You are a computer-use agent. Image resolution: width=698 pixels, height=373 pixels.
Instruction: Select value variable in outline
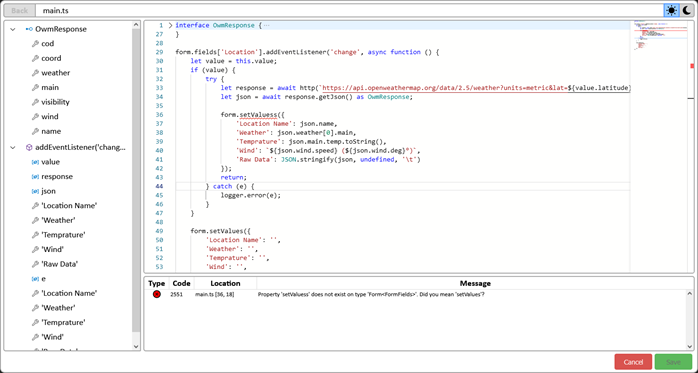pyautogui.click(x=50, y=162)
